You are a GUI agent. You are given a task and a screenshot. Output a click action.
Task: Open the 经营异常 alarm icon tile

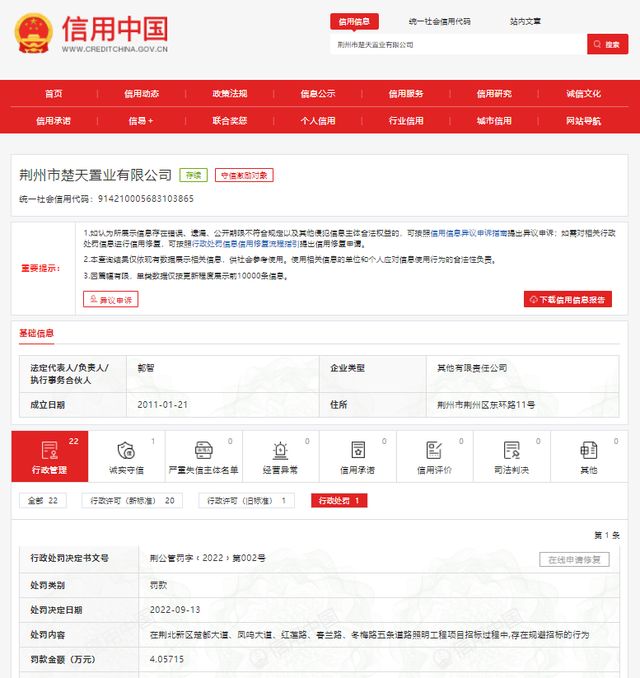(281, 456)
